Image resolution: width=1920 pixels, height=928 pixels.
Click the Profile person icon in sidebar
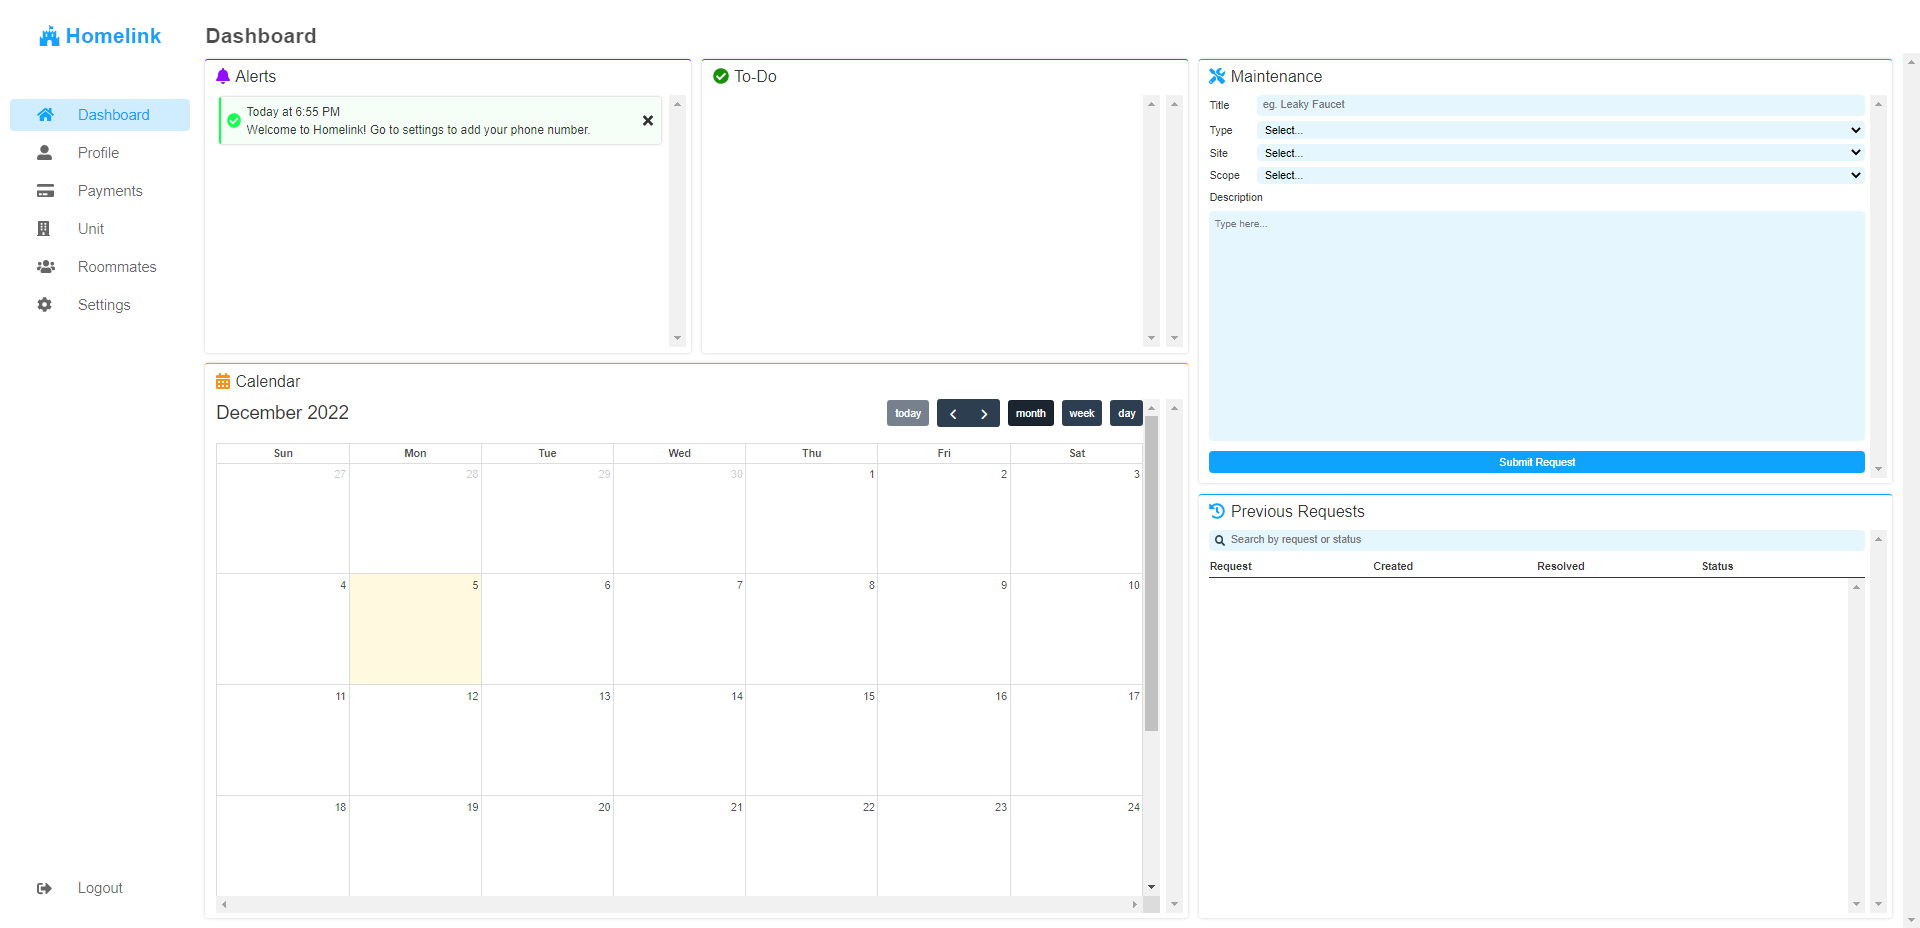pos(45,153)
